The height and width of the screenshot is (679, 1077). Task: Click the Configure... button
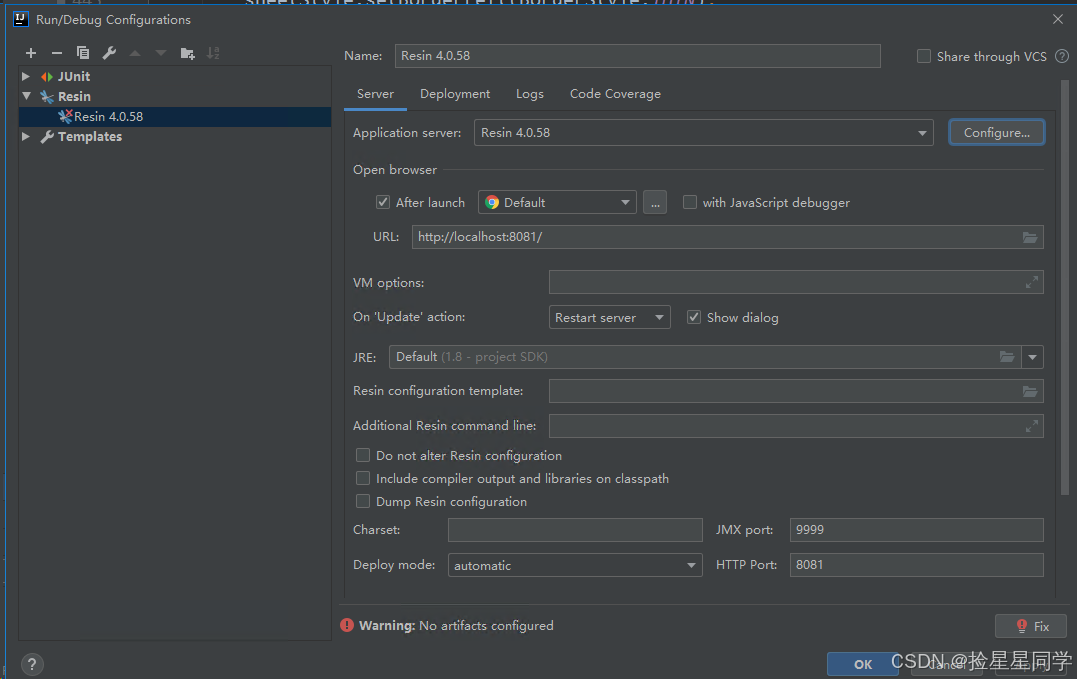click(x=997, y=133)
